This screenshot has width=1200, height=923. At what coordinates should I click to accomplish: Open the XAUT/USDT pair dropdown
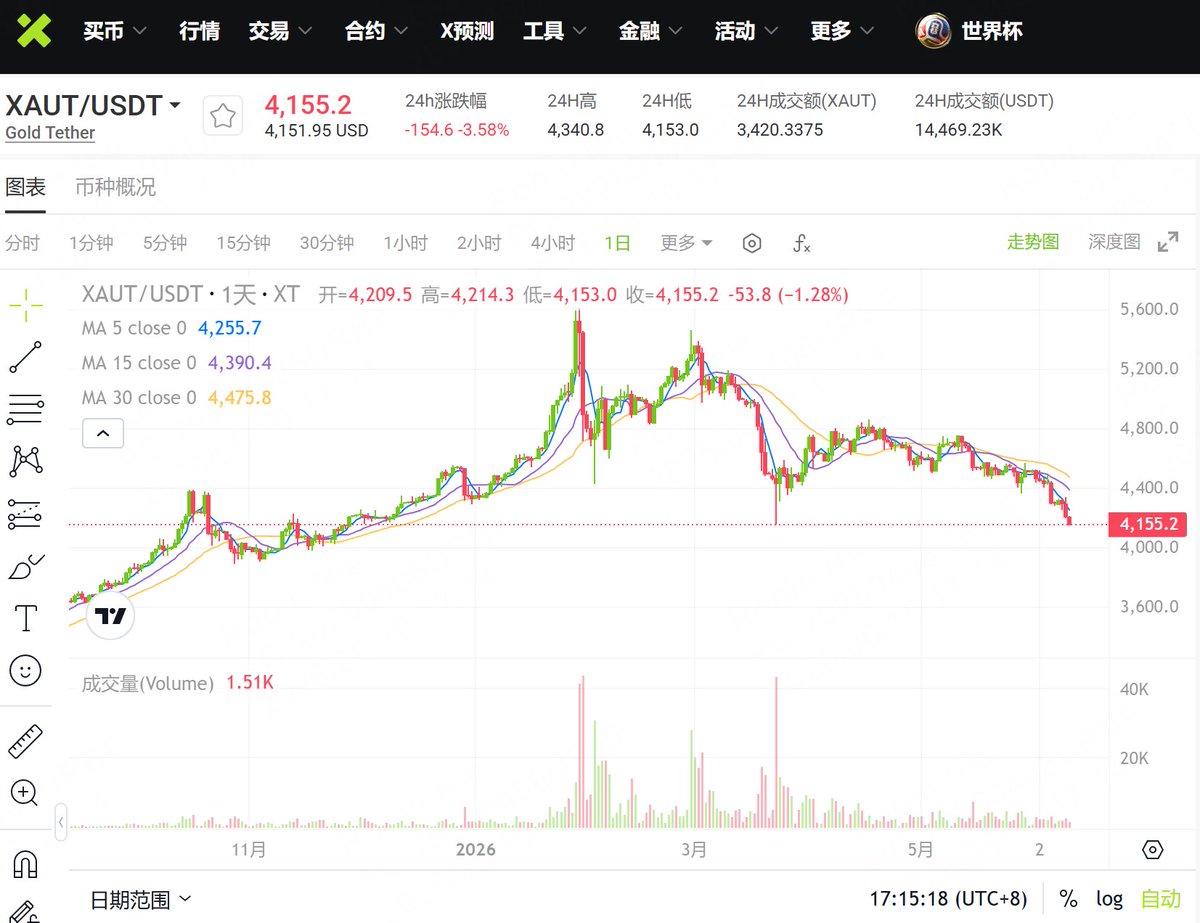175,105
